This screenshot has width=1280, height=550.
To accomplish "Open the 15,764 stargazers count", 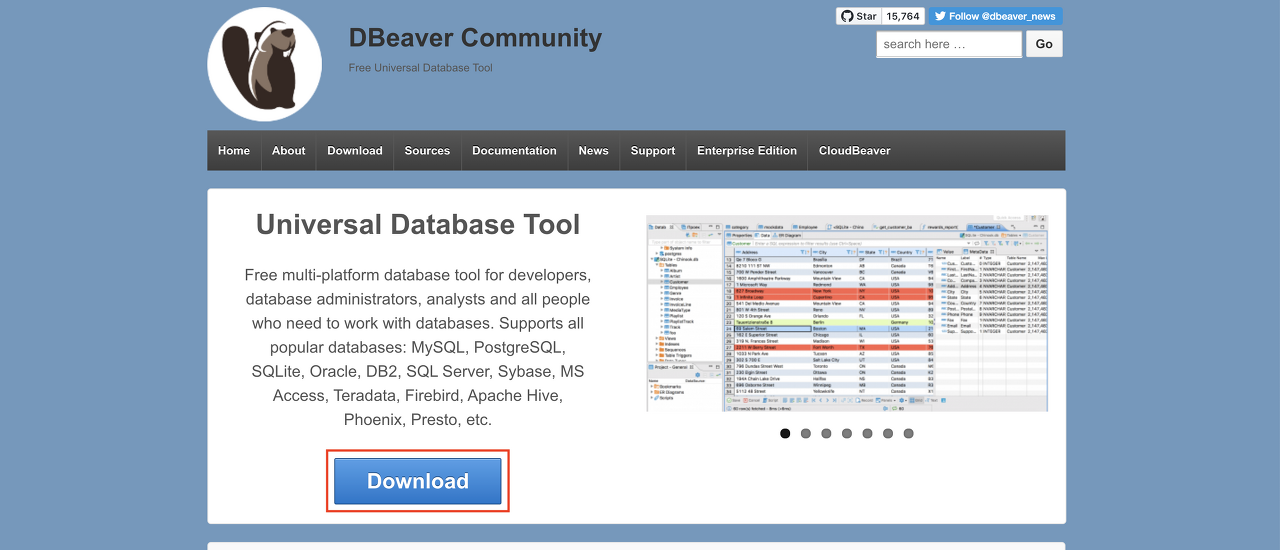I will coord(903,16).
